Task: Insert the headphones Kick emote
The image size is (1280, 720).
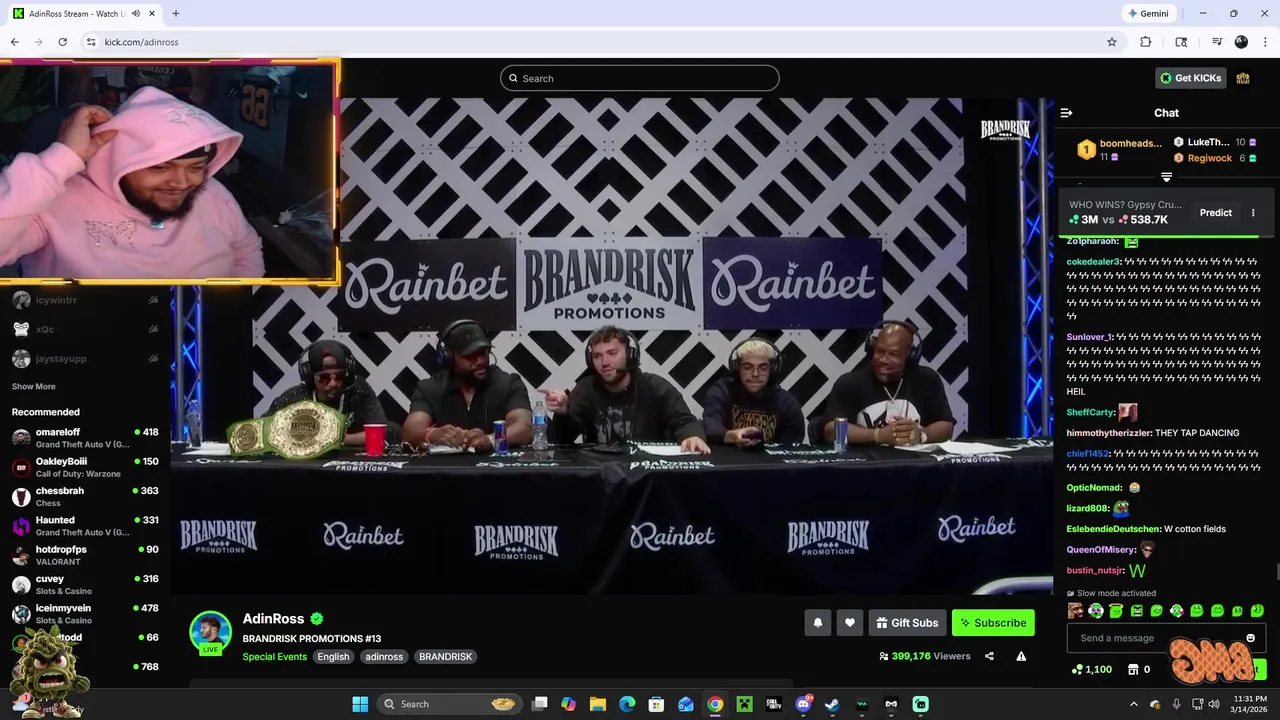Action: [1096, 611]
